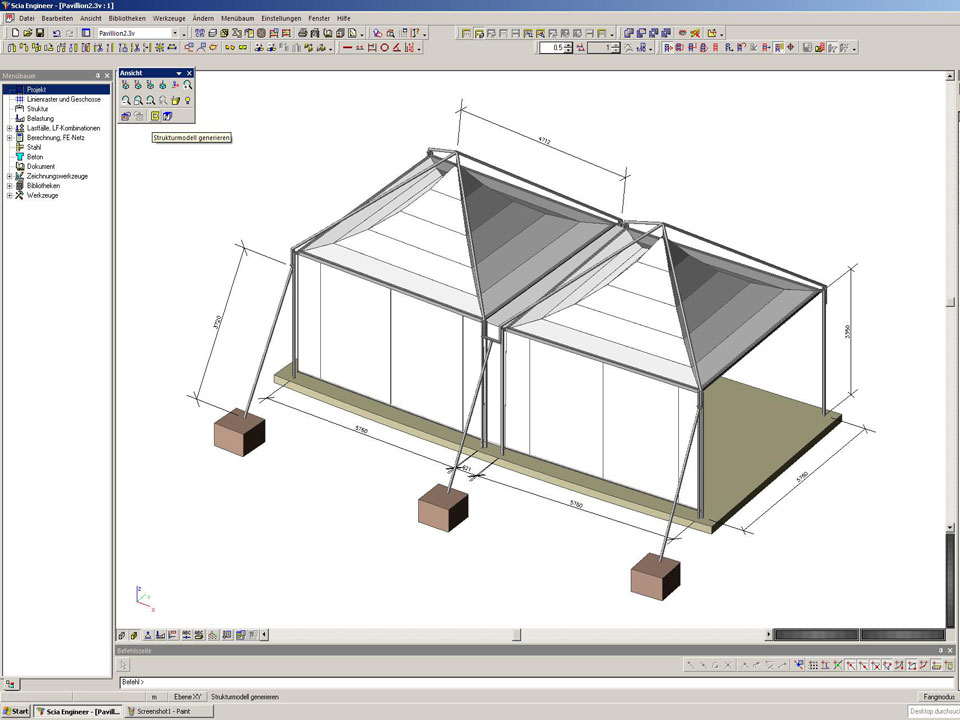Open the folder icon in main toolbar
The image size is (960, 720).
[26, 33]
